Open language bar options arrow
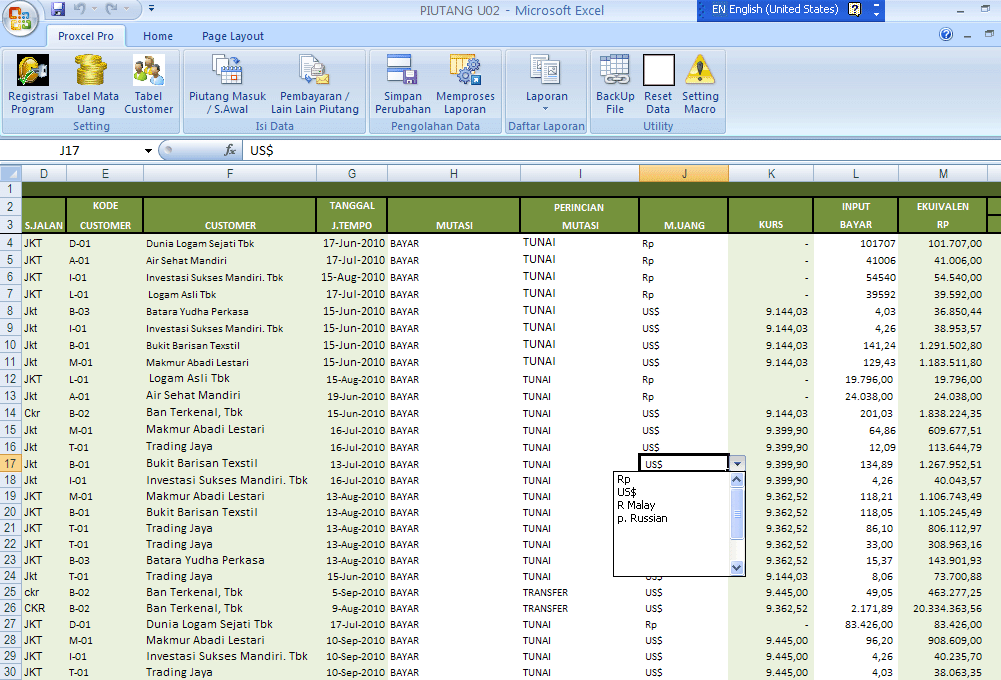The image size is (1001, 680). [x=877, y=13]
